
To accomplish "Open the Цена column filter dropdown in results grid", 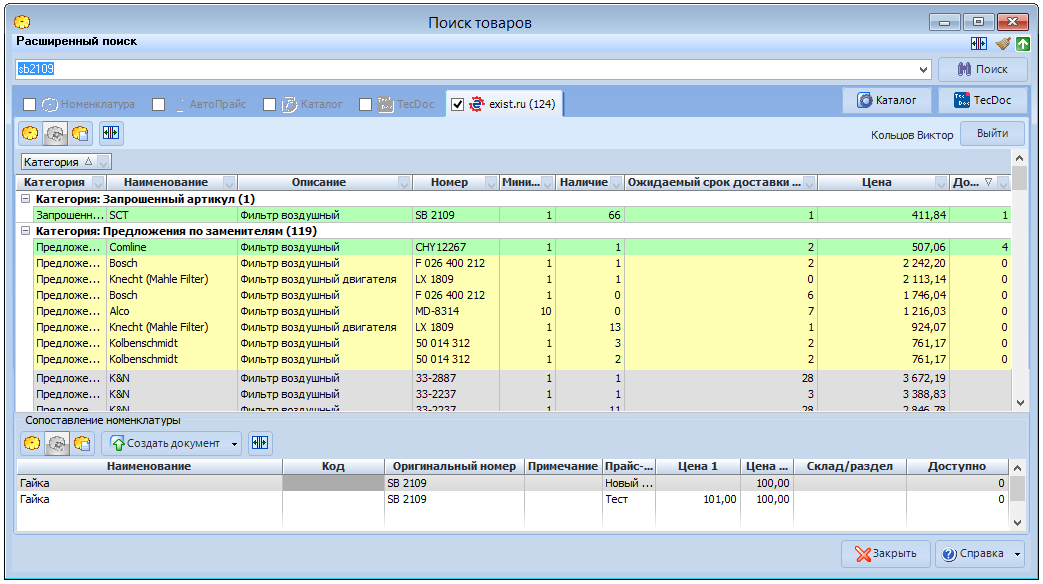I will 941,183.
